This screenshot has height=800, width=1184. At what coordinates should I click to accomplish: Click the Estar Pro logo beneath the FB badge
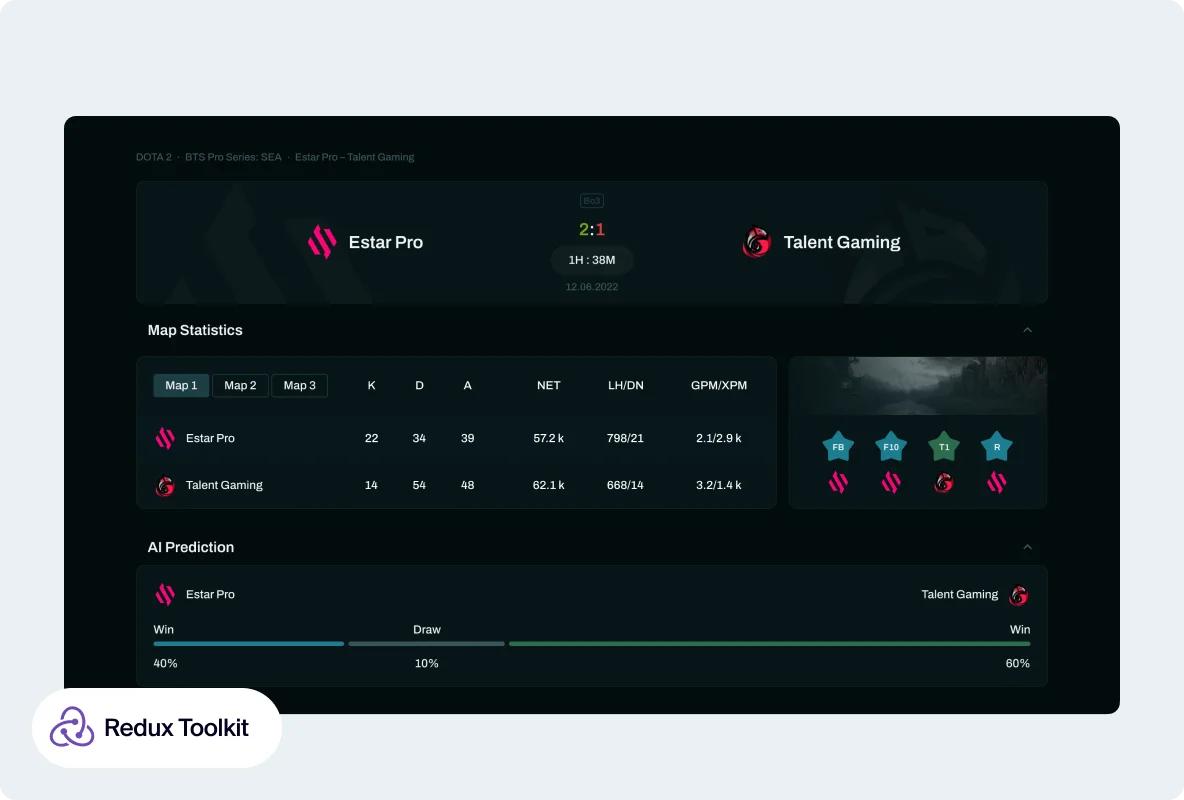(x=838, y=482)
